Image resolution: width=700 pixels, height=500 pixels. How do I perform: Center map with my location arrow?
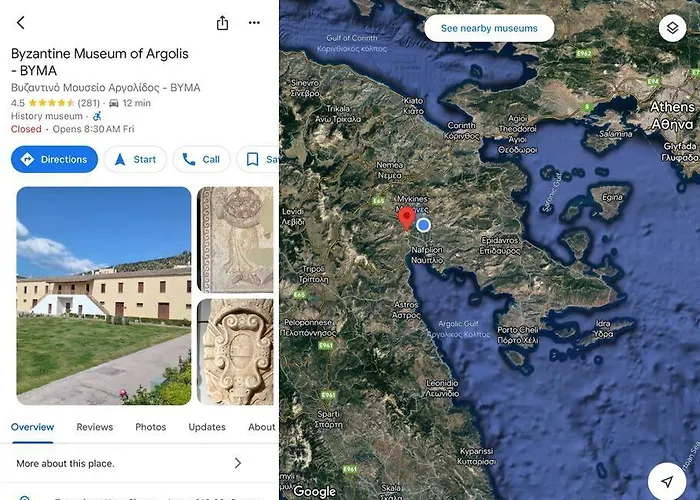(x=667, y=481)
